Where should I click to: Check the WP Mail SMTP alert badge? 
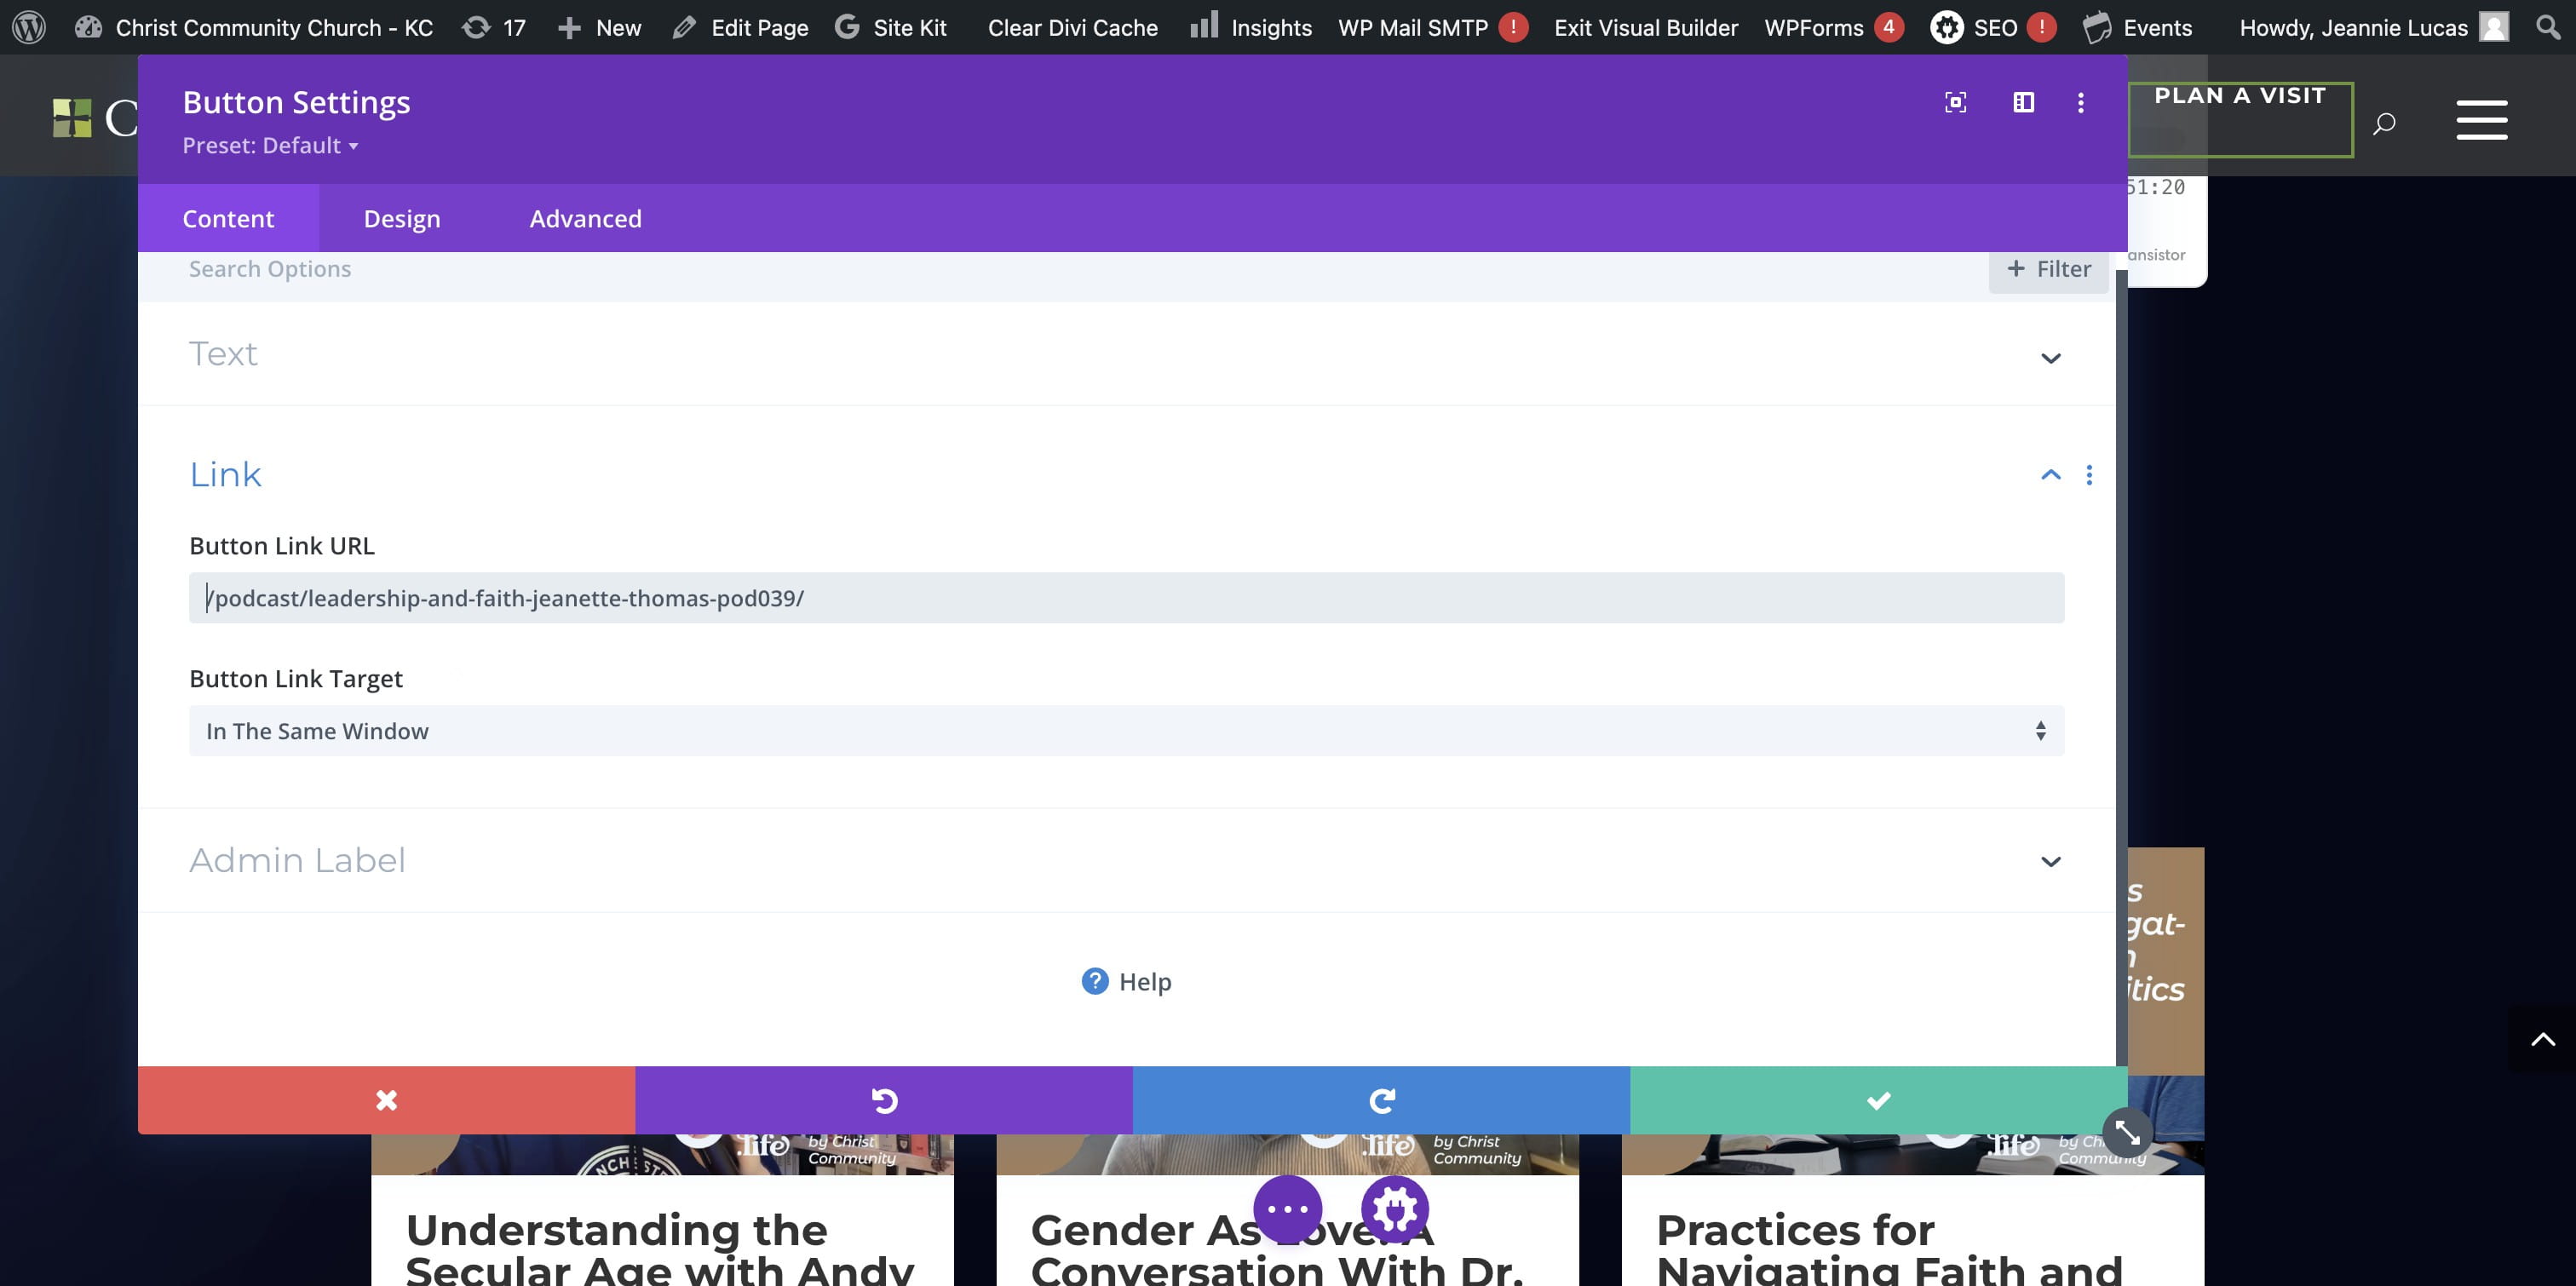tap(1513, 27)
